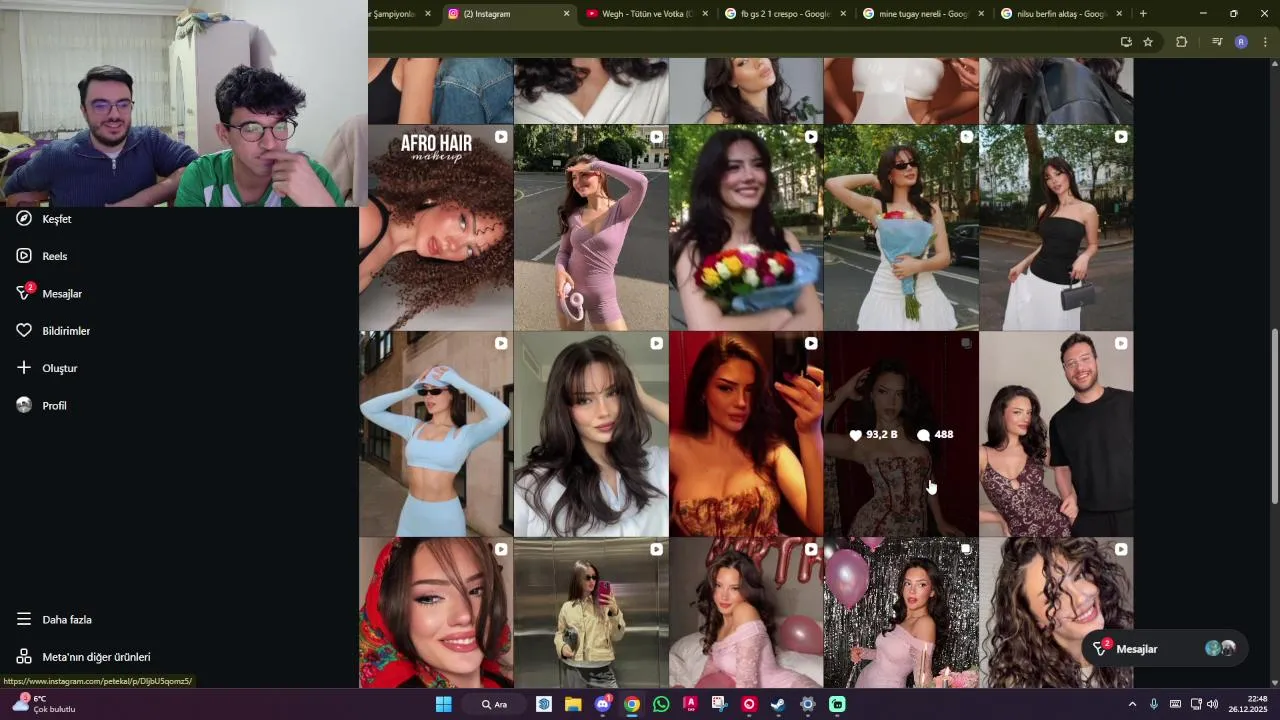Open browser extensions puzzle icon
The image size is (1280, 720).
click(x=1181, y=42)
